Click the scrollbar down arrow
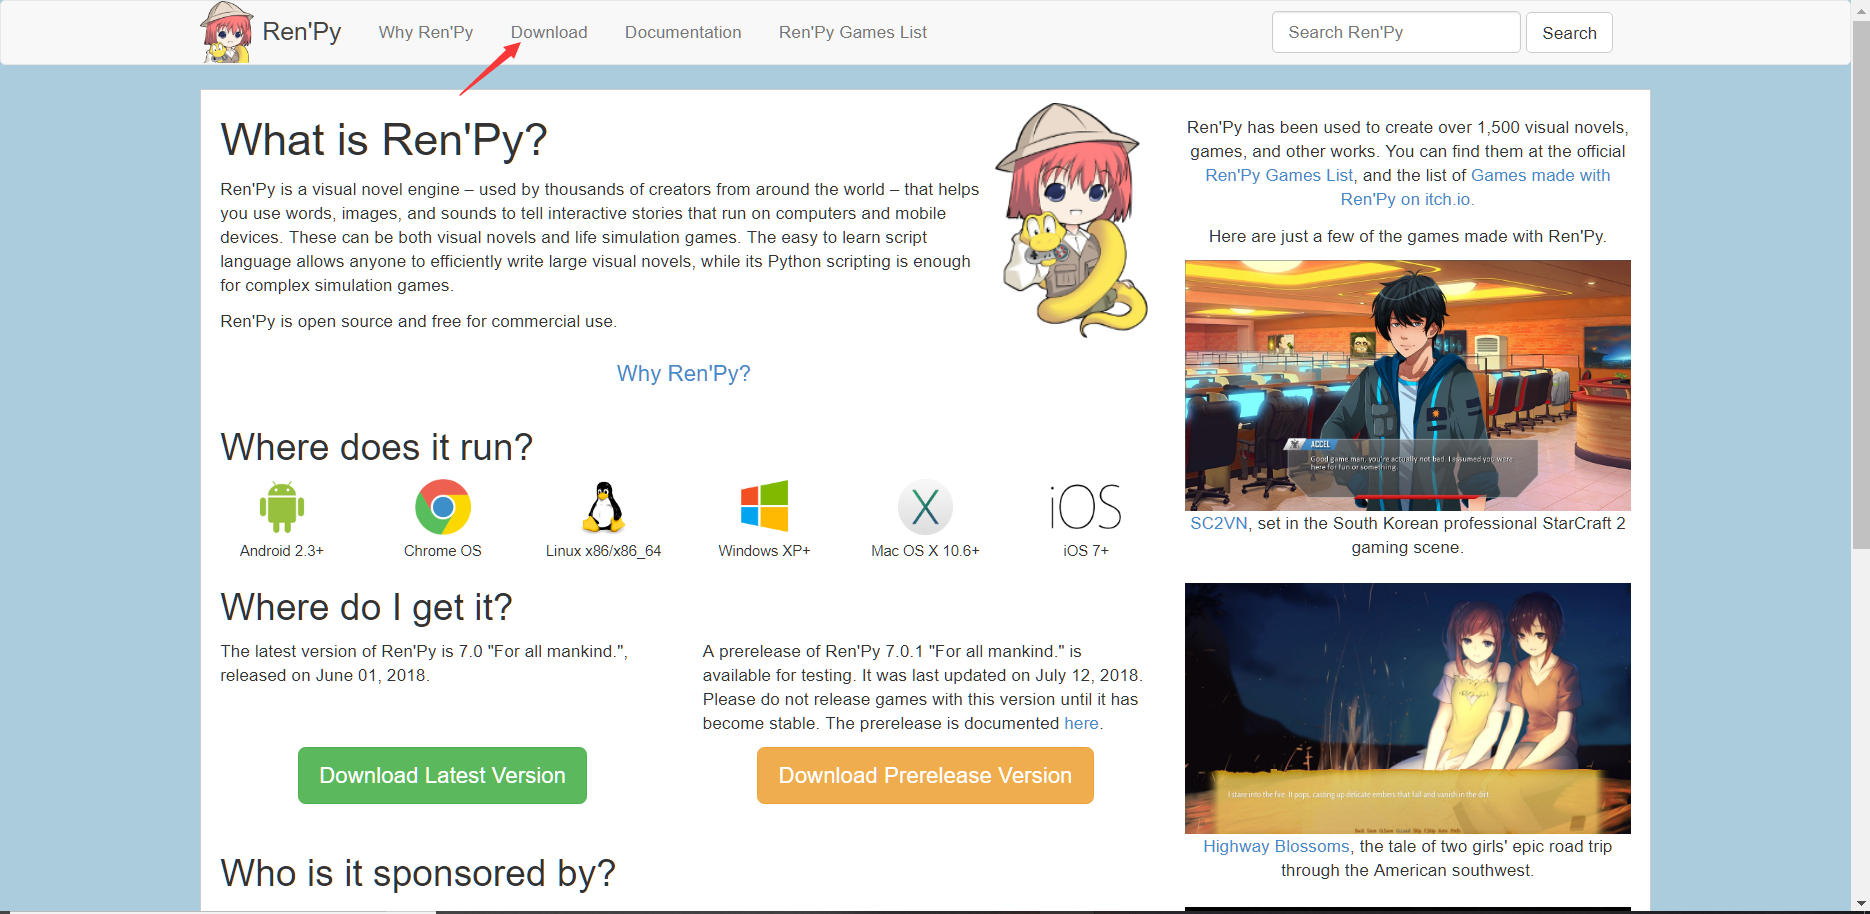1870x914 pixels. click(x=1861, y=904)
